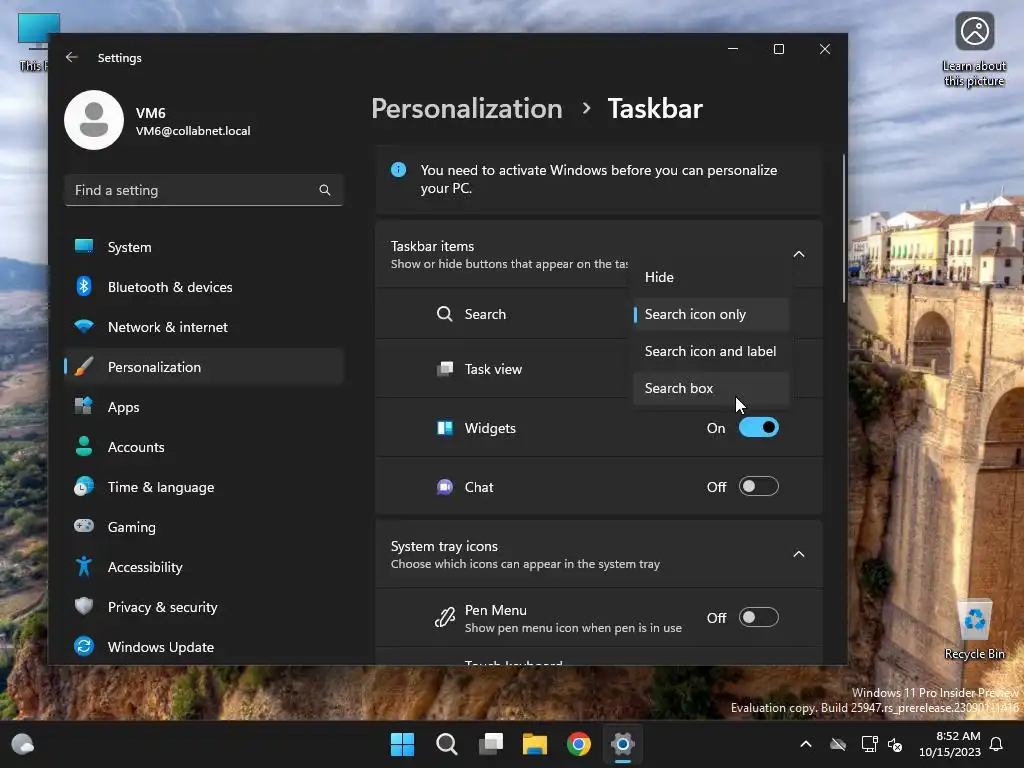Enable the Pen Menu toggle
This screenshot has width=1024, height=768.
coord(759,617)
